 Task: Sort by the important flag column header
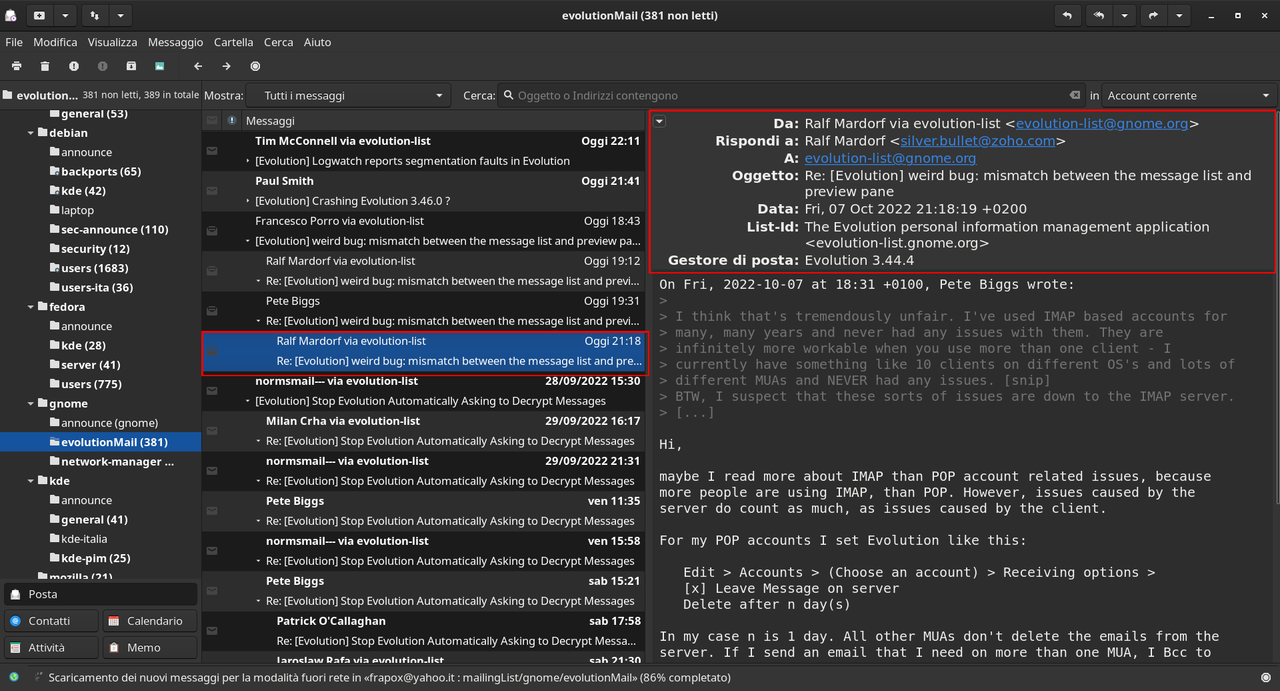click(x=232, y=120)
